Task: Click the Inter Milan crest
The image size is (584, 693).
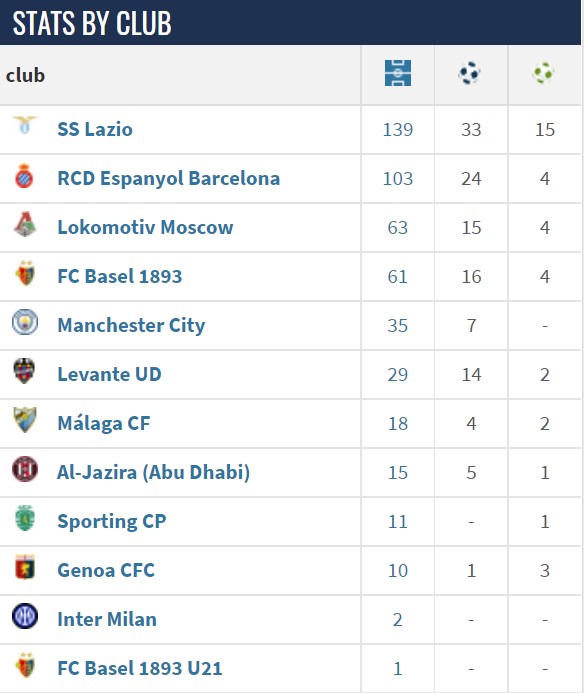Action: (25, 616)
